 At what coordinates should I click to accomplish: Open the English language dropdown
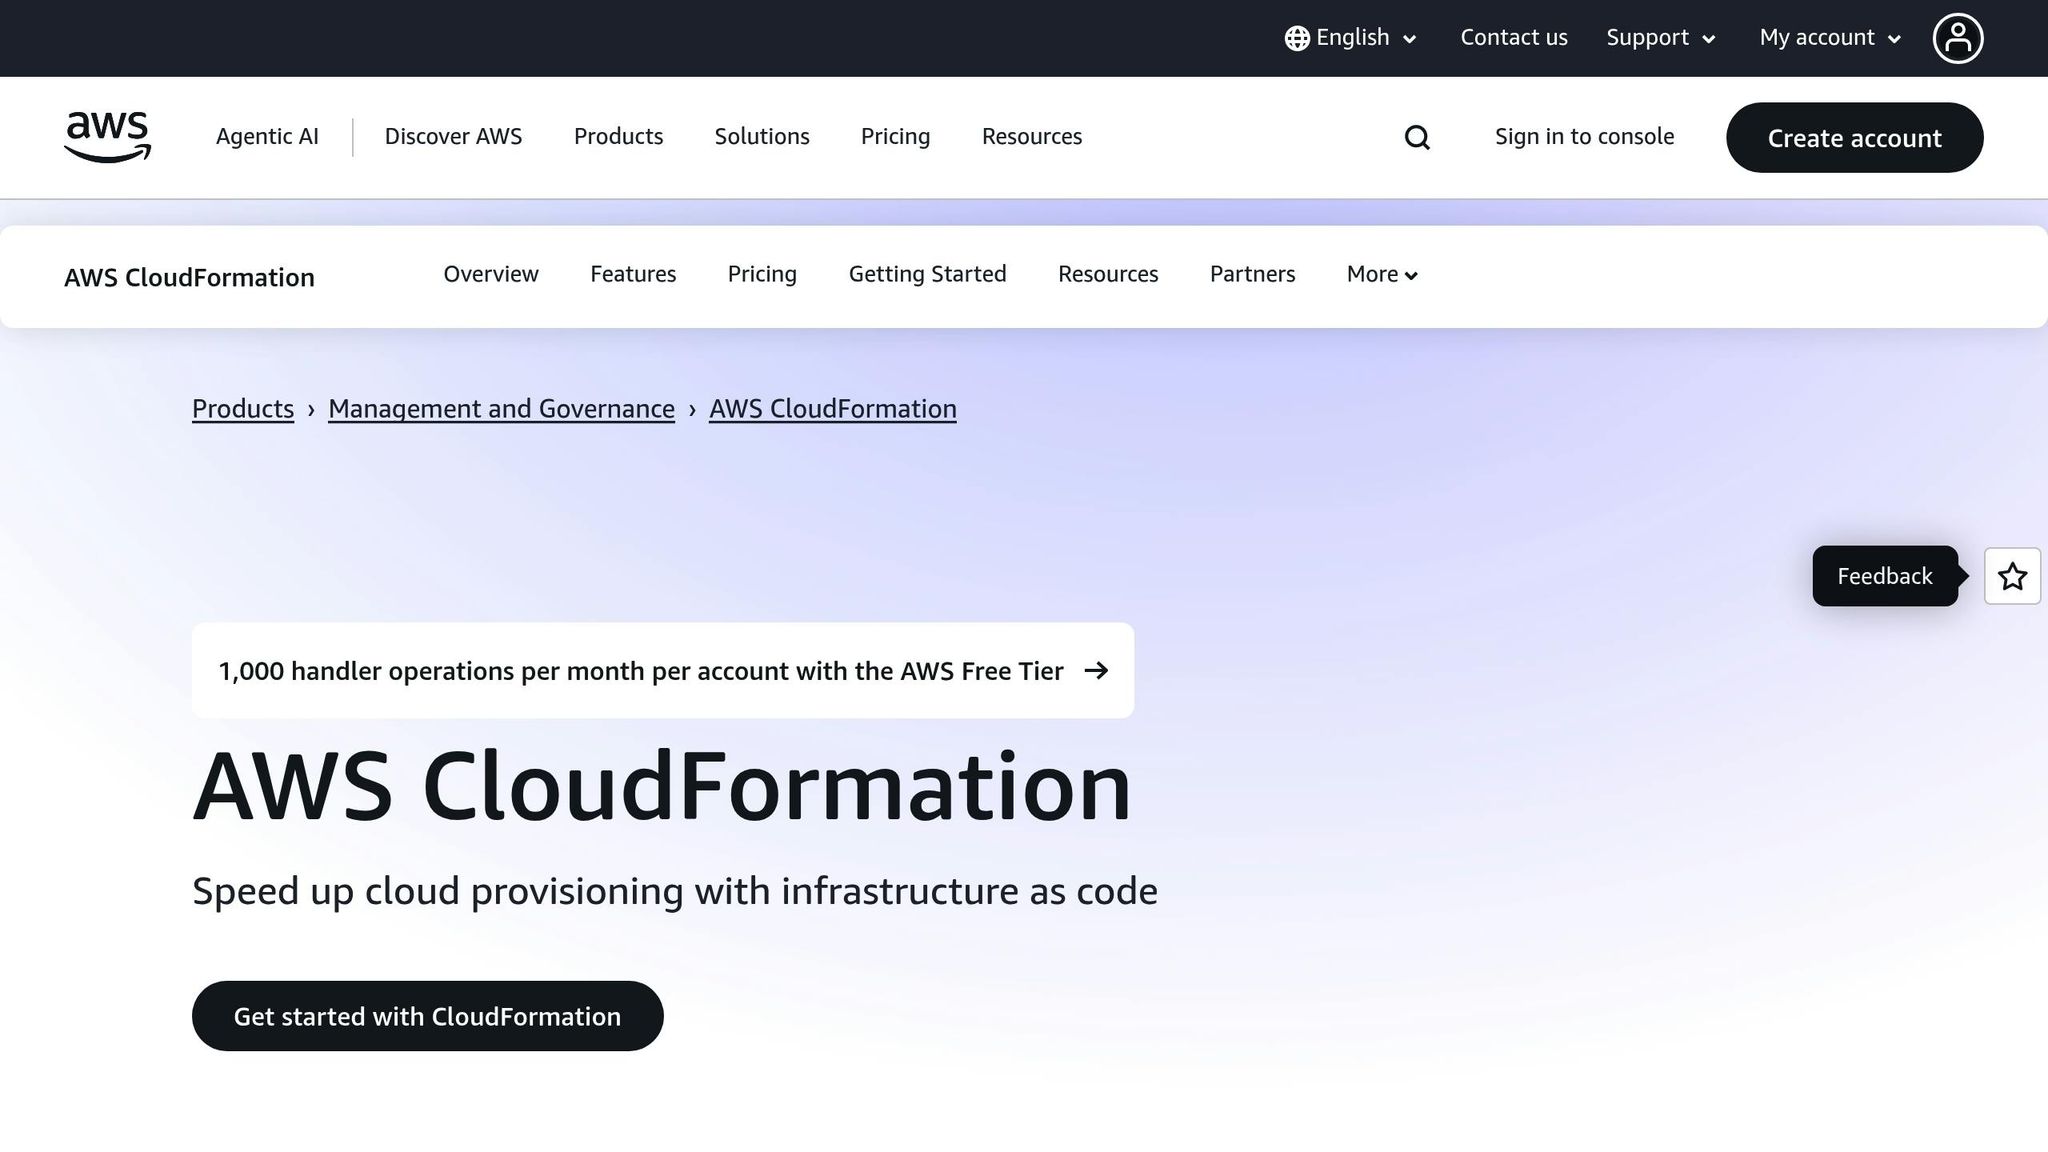1351,38
